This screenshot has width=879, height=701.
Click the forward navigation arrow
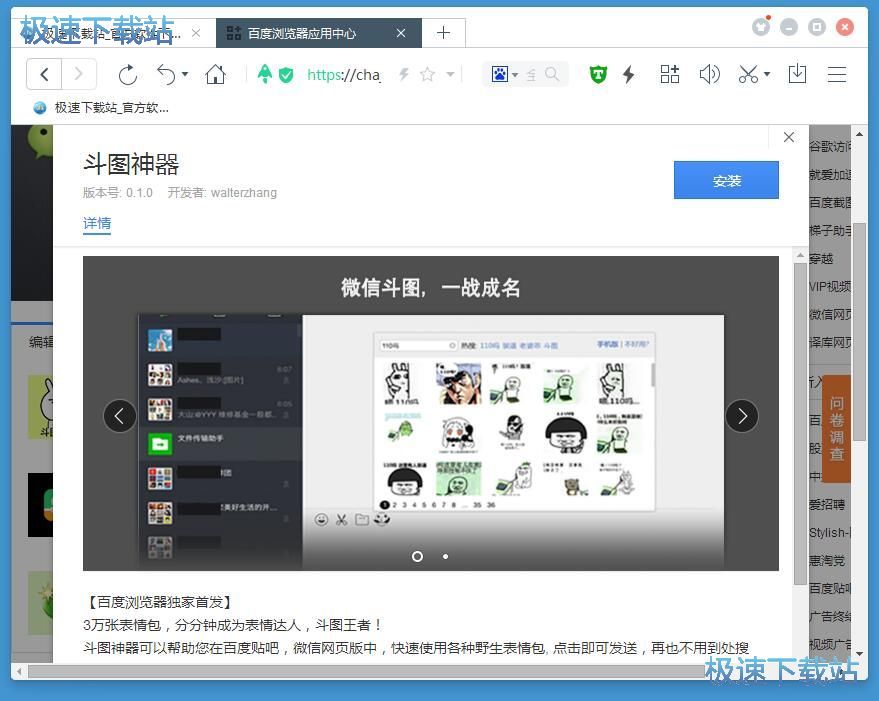point(78,74)
